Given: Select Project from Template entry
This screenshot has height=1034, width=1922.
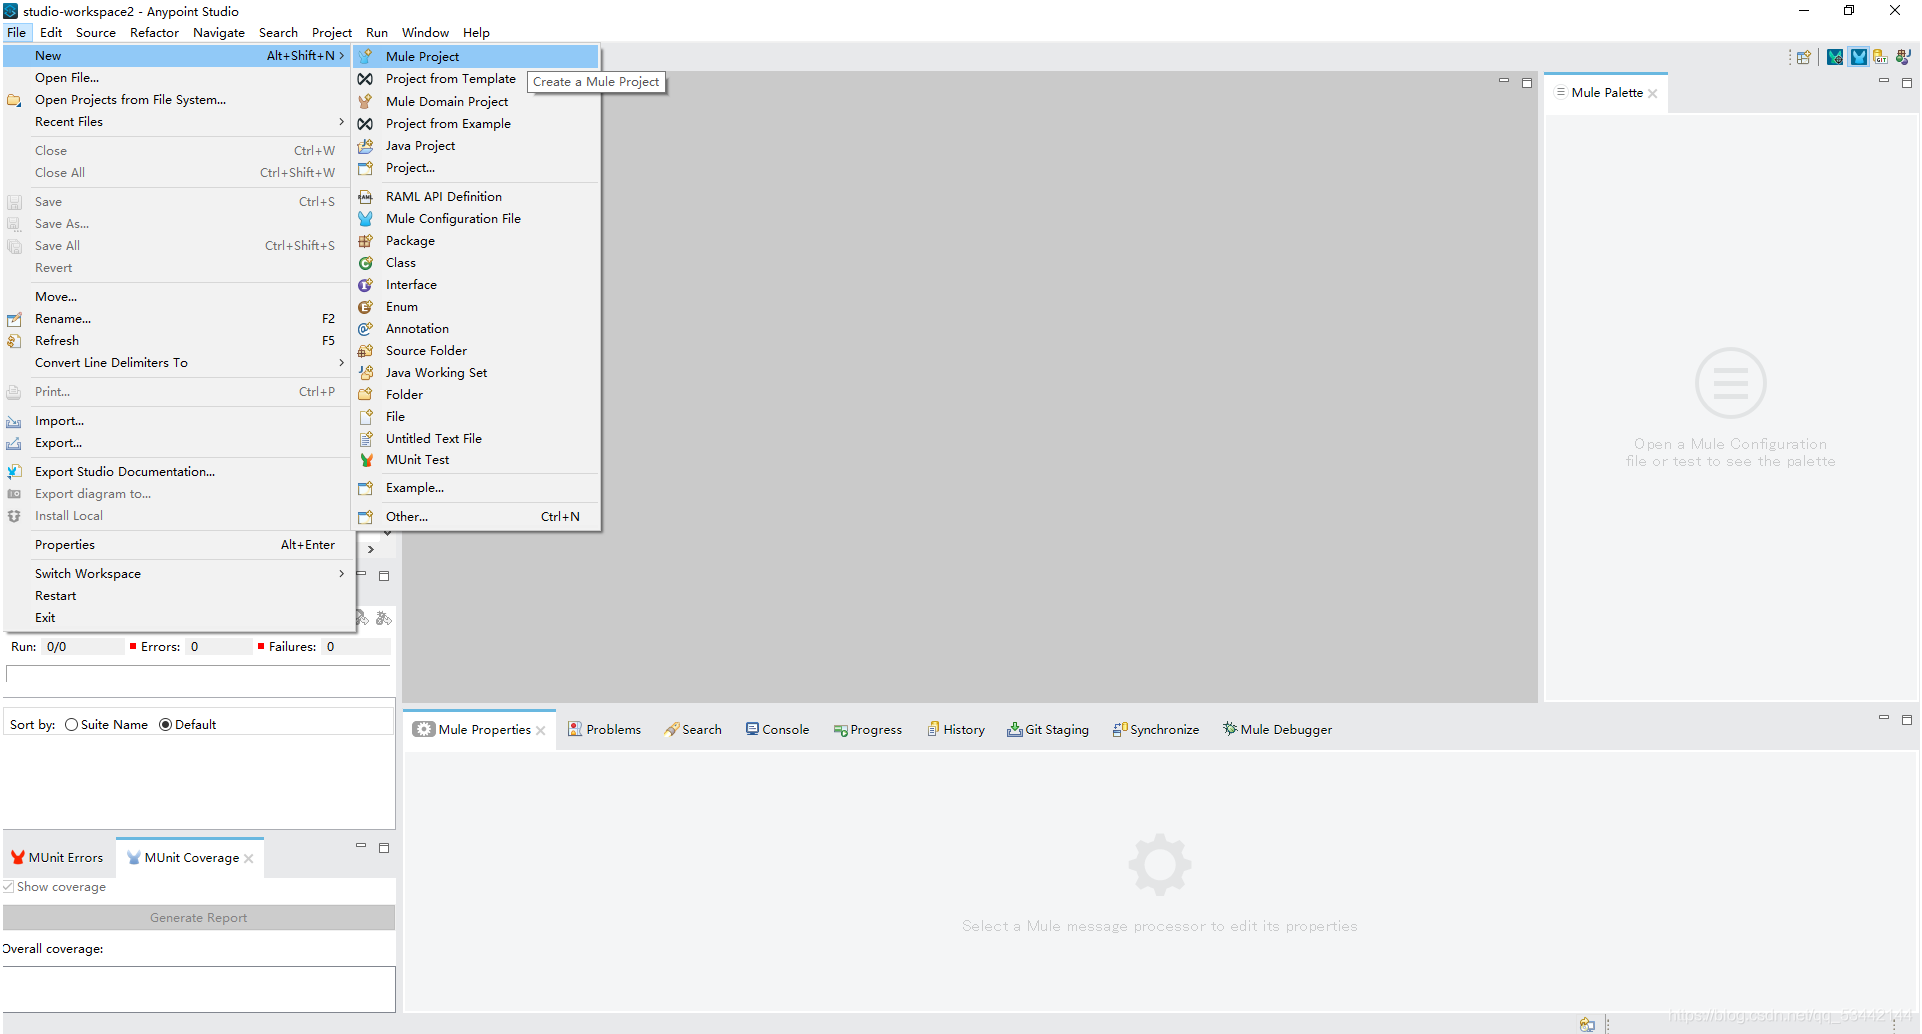Looking at the screenshot, I should (x=450, y=79).
